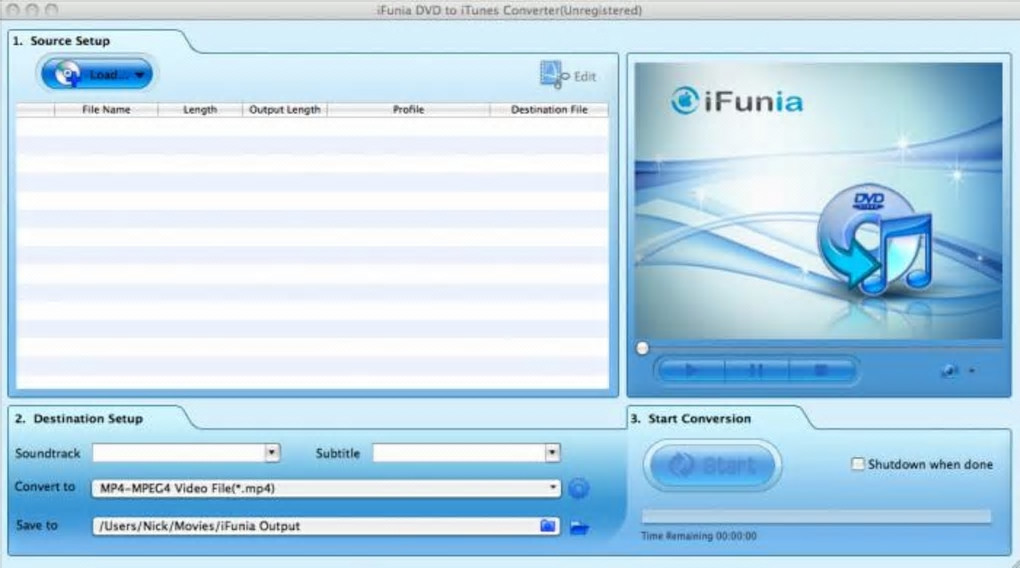Click the browse folder icon inside Save to field

click(548, 526)
